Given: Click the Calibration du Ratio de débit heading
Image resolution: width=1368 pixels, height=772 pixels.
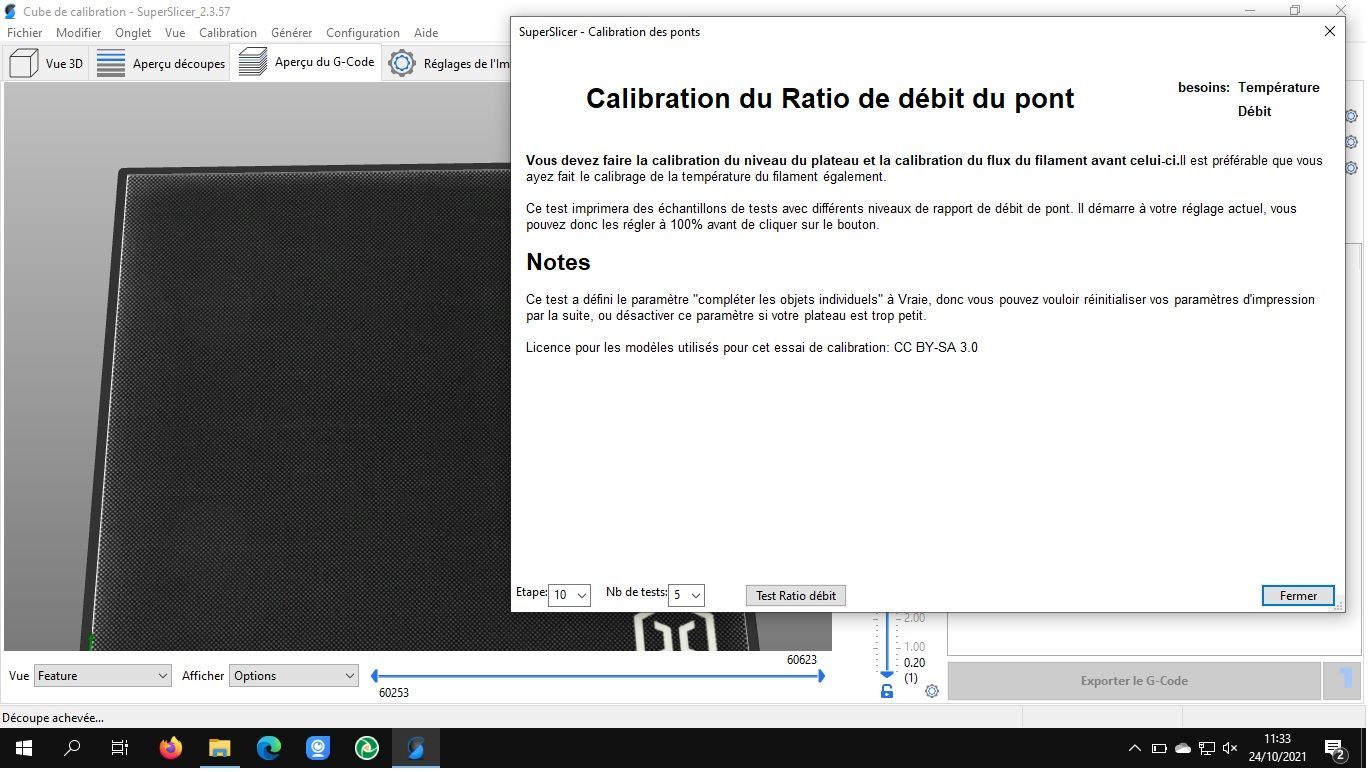Looking at the screenshot, I should tap(830, 98).
